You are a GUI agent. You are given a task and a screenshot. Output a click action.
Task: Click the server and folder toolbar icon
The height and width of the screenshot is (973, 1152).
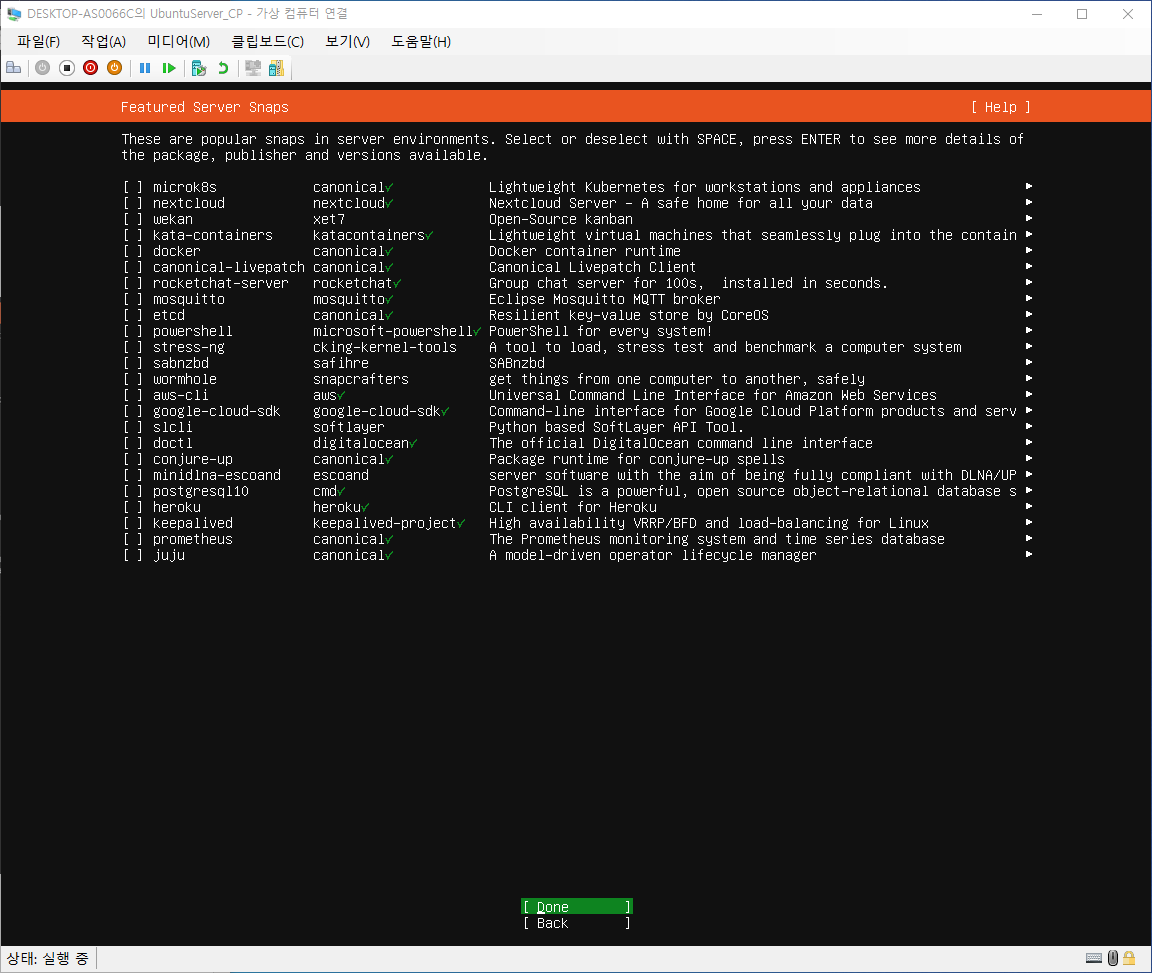(276, 68)
